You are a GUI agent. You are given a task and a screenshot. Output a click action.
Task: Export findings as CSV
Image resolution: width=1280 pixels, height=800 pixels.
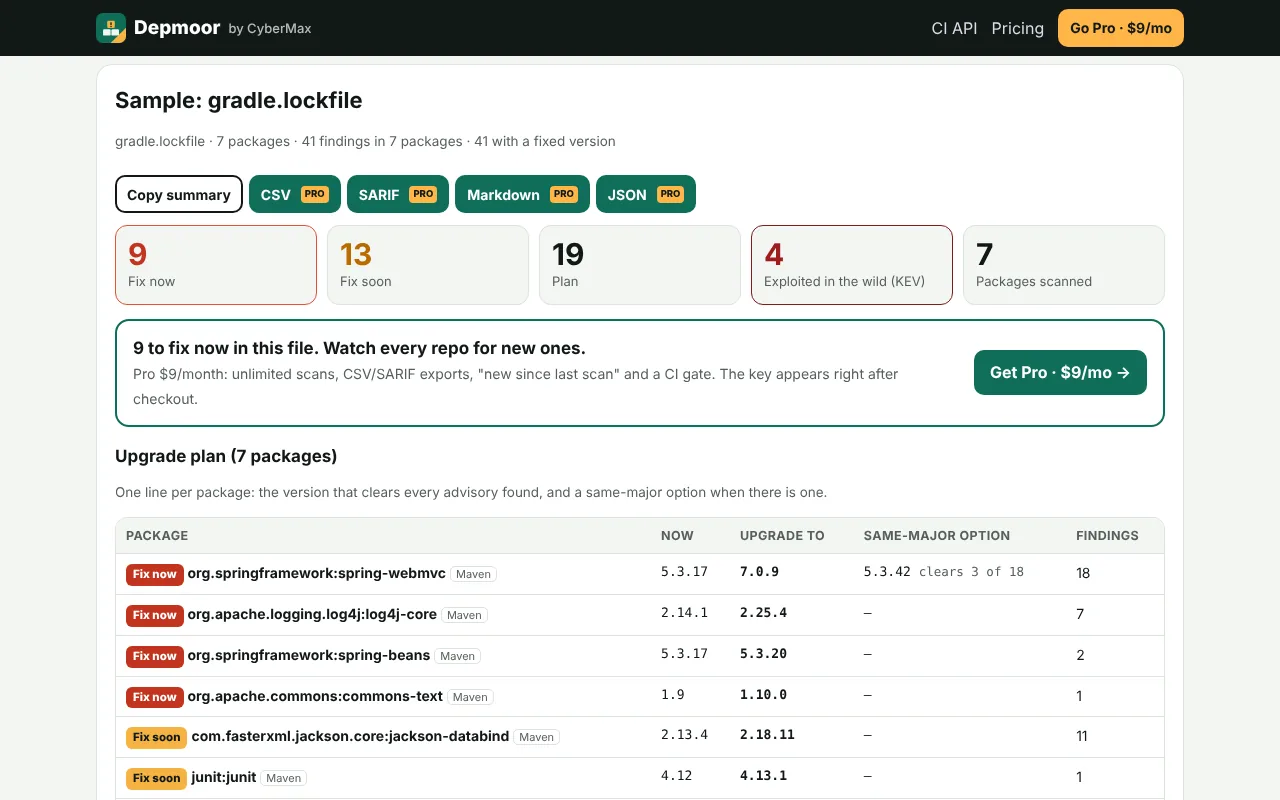[x=295, y=194]
